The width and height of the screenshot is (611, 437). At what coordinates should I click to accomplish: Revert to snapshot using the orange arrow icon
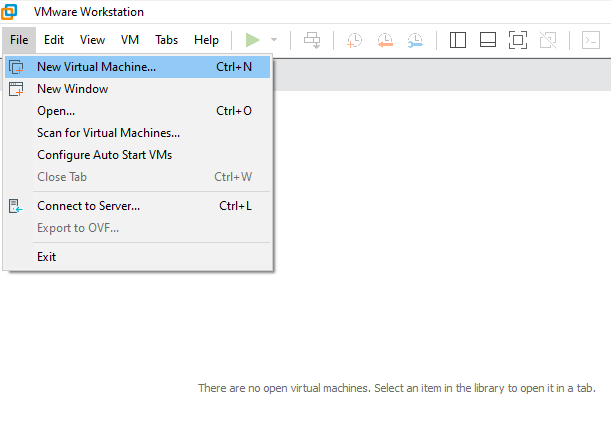385,40
